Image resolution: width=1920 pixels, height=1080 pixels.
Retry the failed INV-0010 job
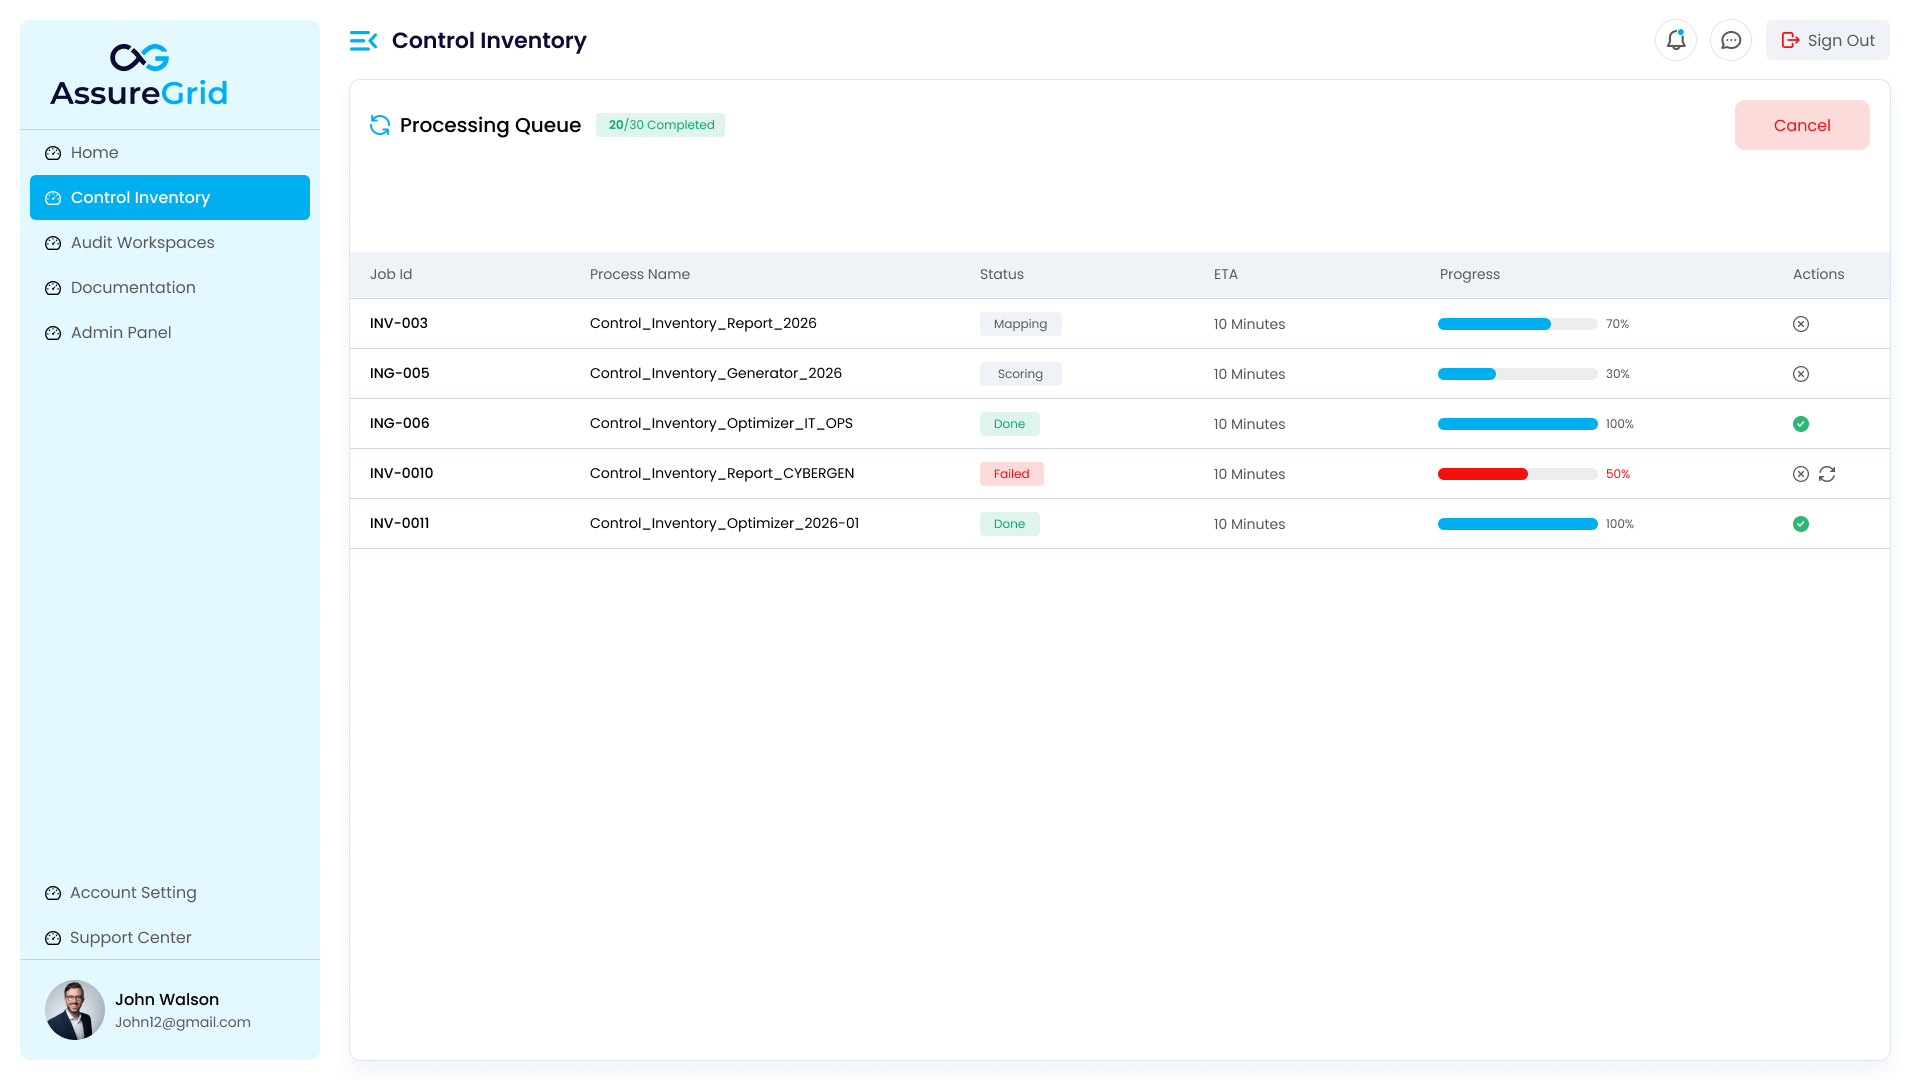pyautogui.click(x=1827, y=474)
